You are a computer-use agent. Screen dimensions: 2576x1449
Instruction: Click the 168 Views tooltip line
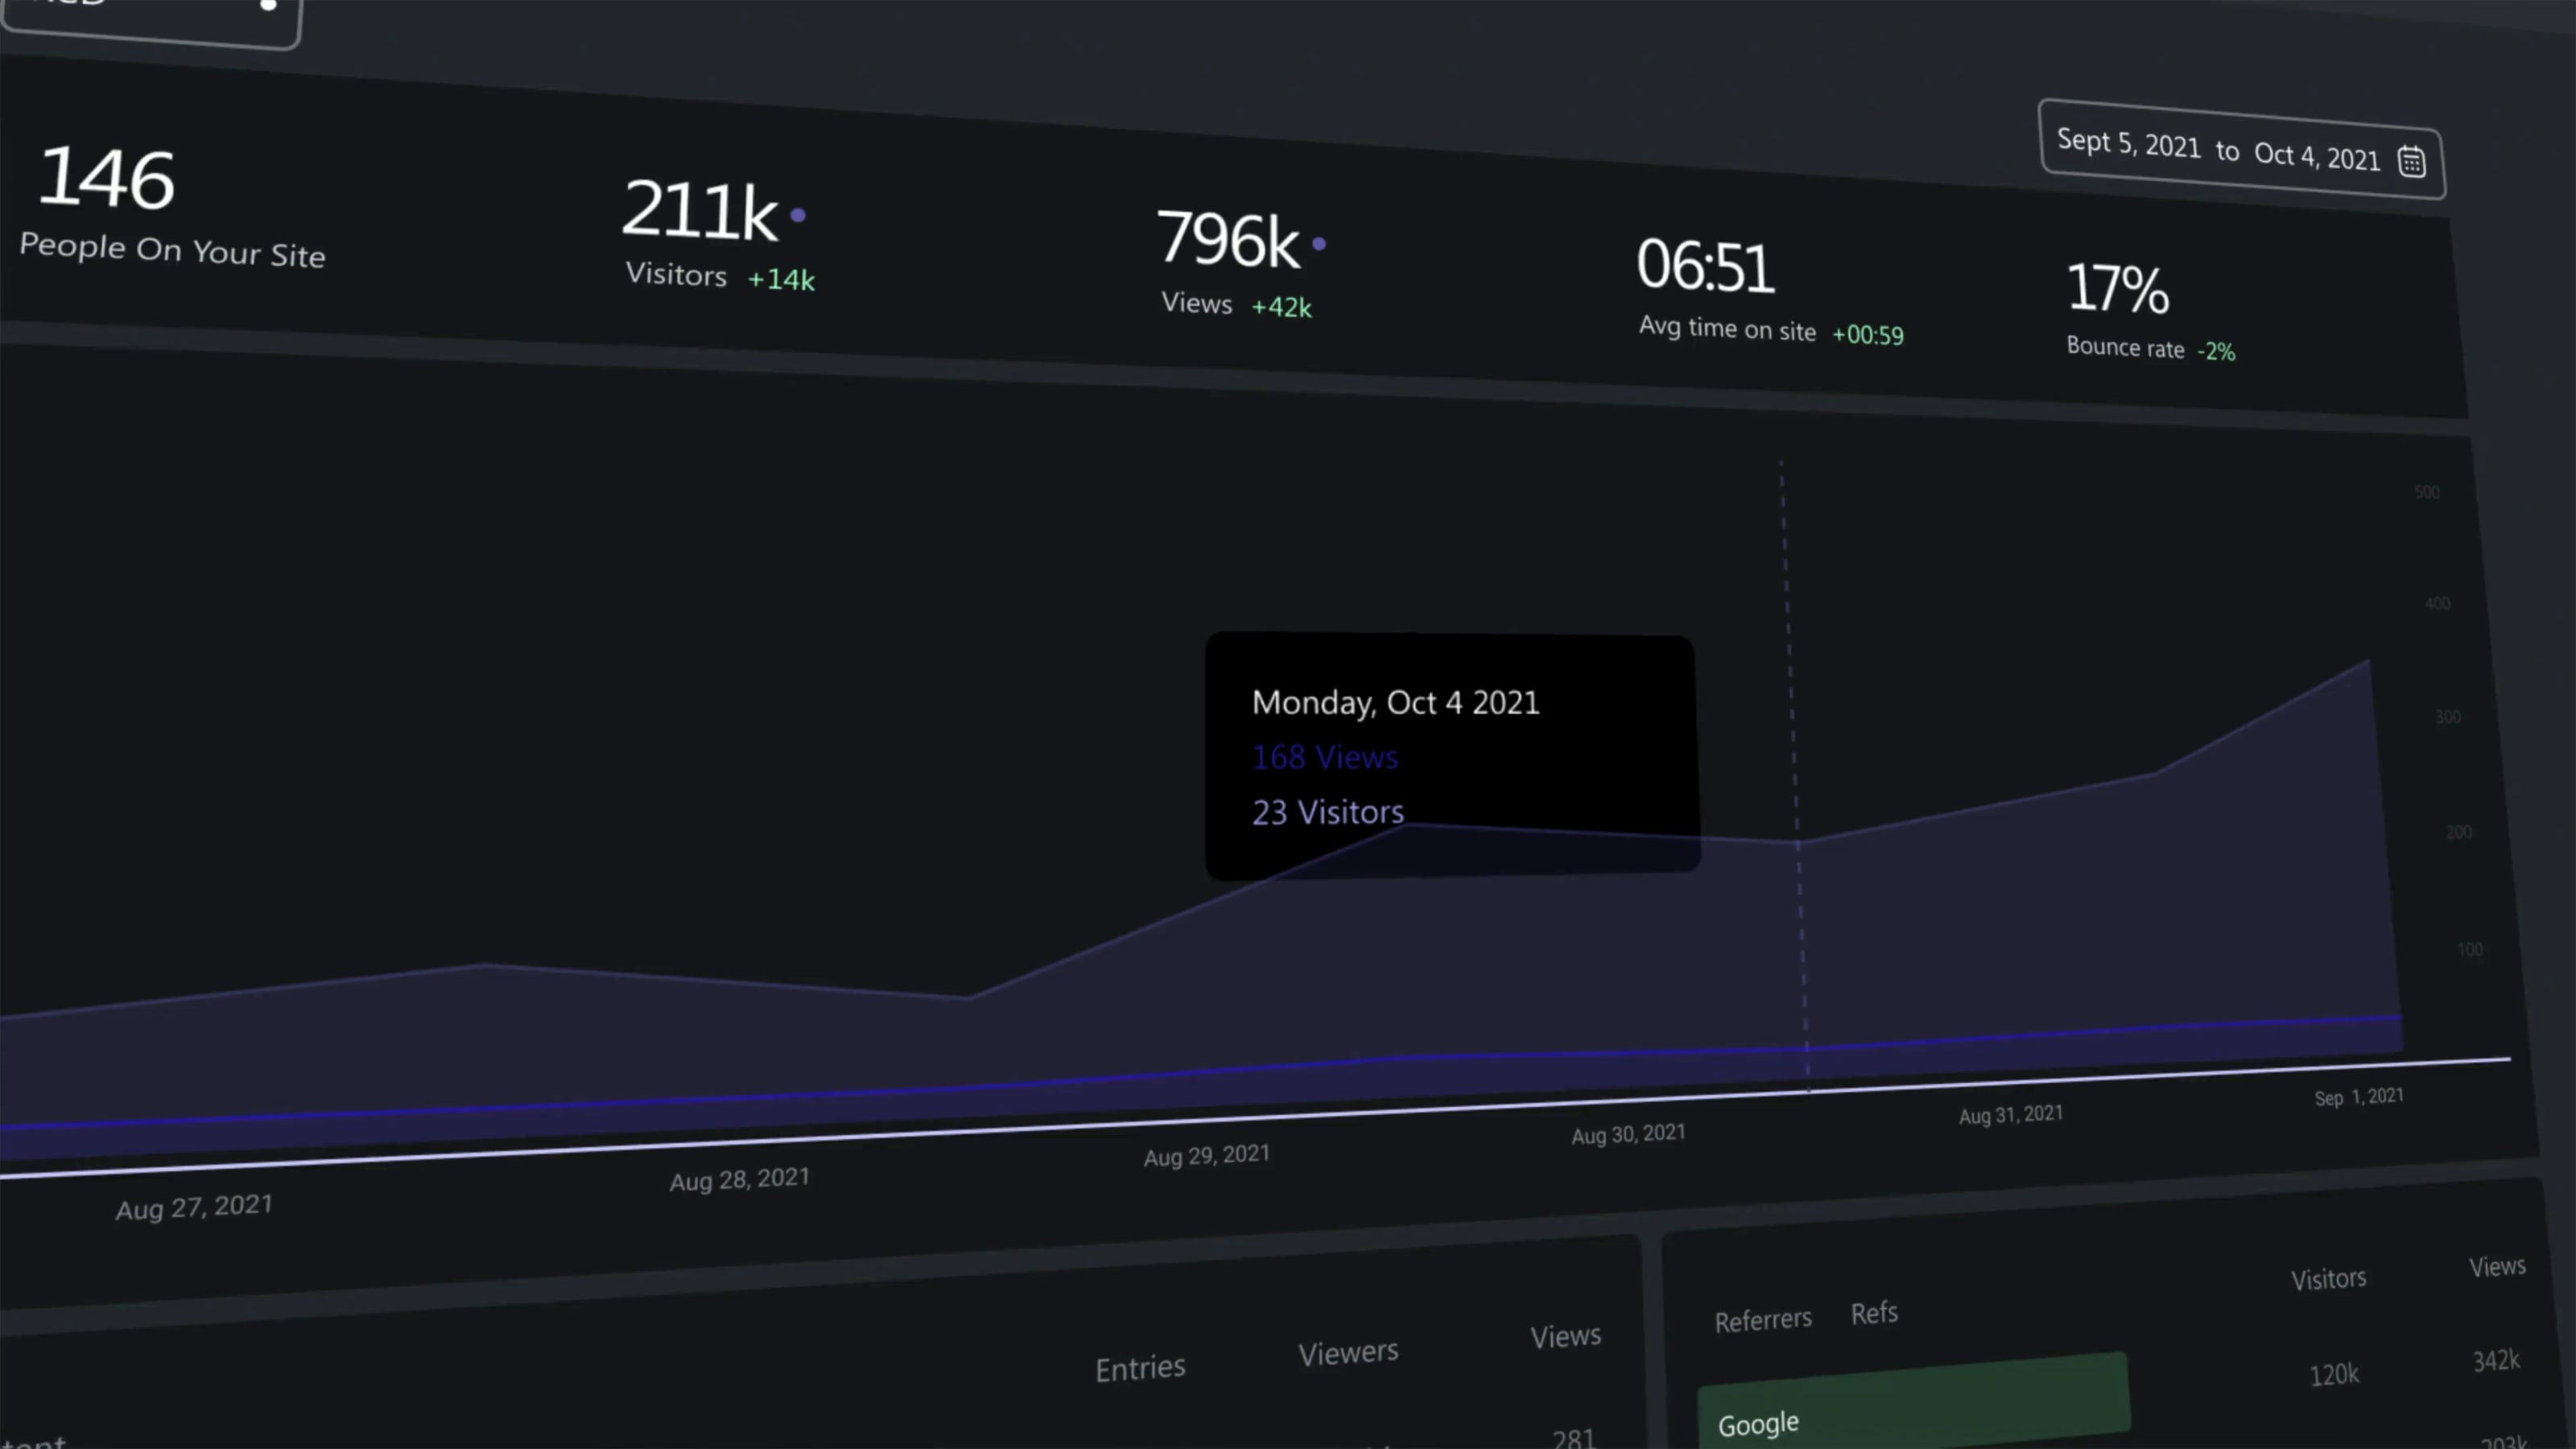[x=1324, y=757]
